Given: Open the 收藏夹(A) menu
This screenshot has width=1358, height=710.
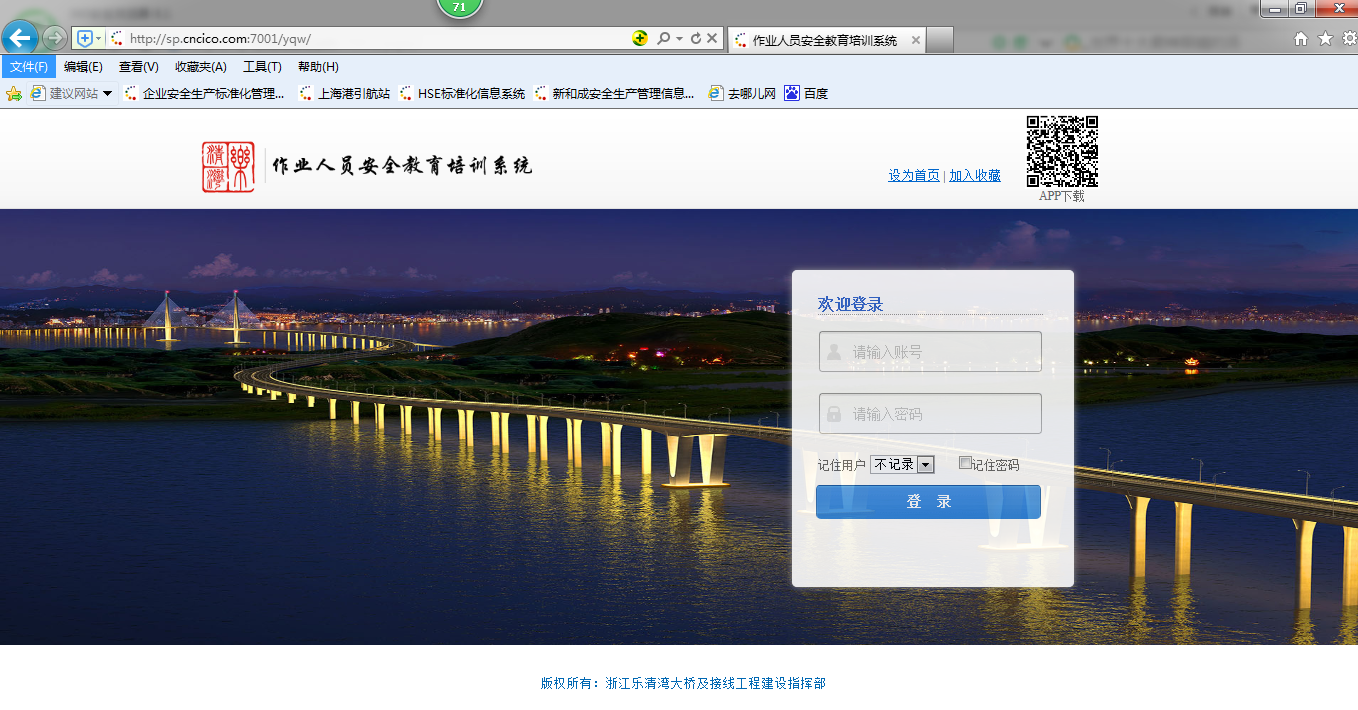Looking at the screenshot, I should point(200,67).
